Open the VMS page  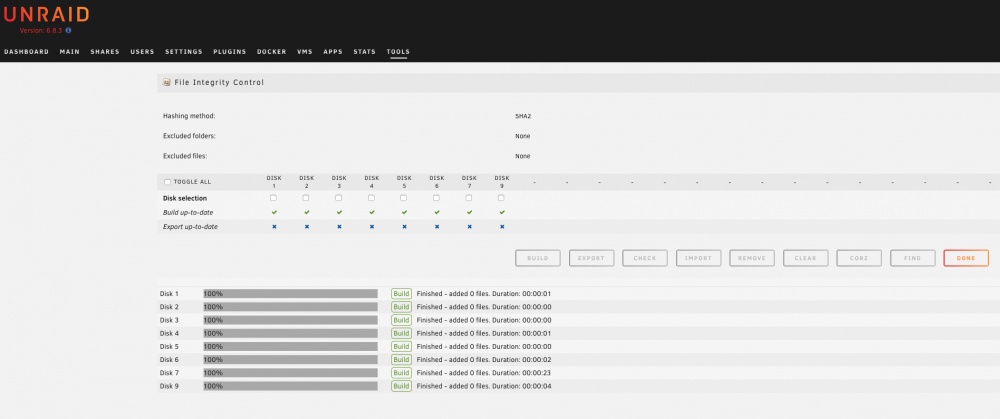305,52
